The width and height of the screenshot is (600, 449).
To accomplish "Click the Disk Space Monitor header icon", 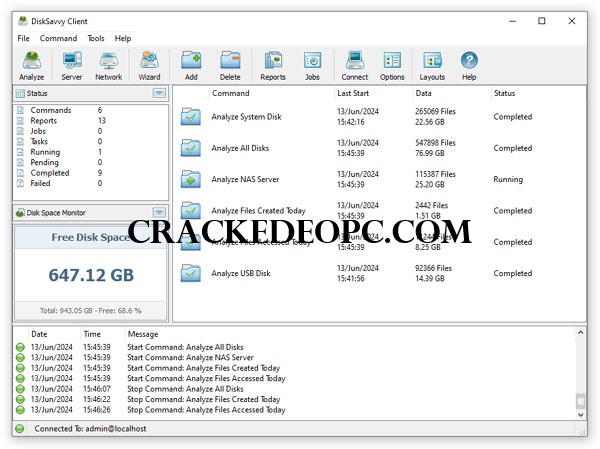I will pyautogui.click(x=20, y=212).
